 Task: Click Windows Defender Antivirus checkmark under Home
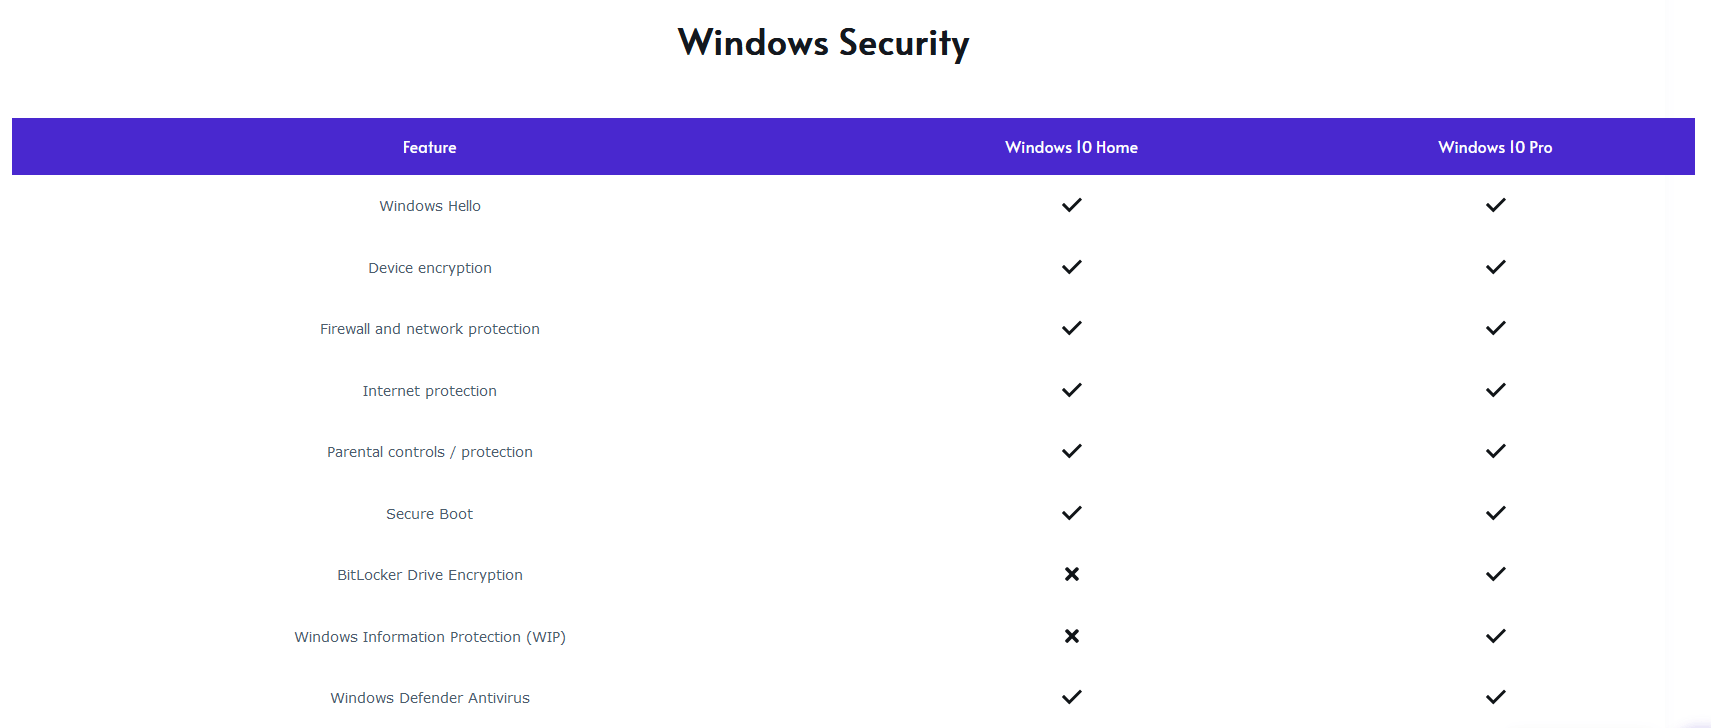[1071, 697]
